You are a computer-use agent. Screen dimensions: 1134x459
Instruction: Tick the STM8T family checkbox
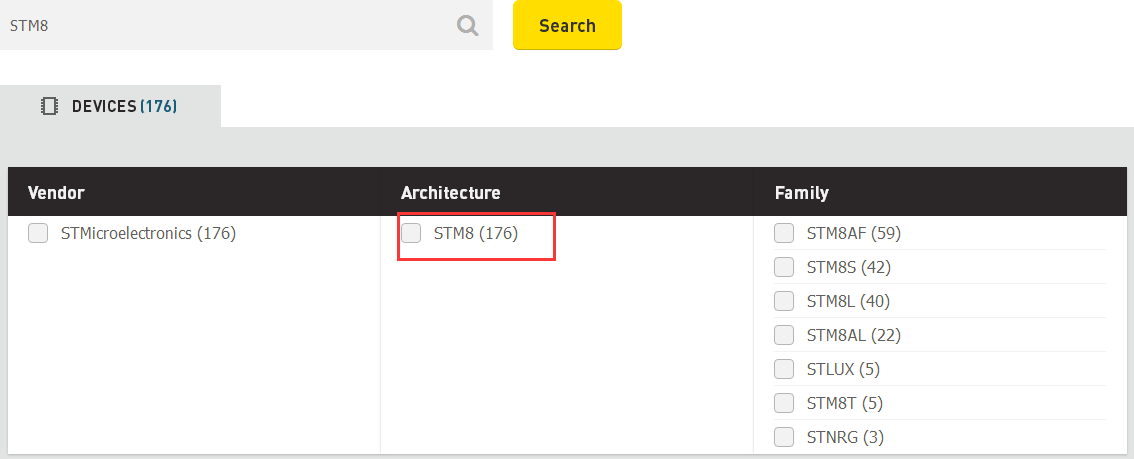(784, 404)
